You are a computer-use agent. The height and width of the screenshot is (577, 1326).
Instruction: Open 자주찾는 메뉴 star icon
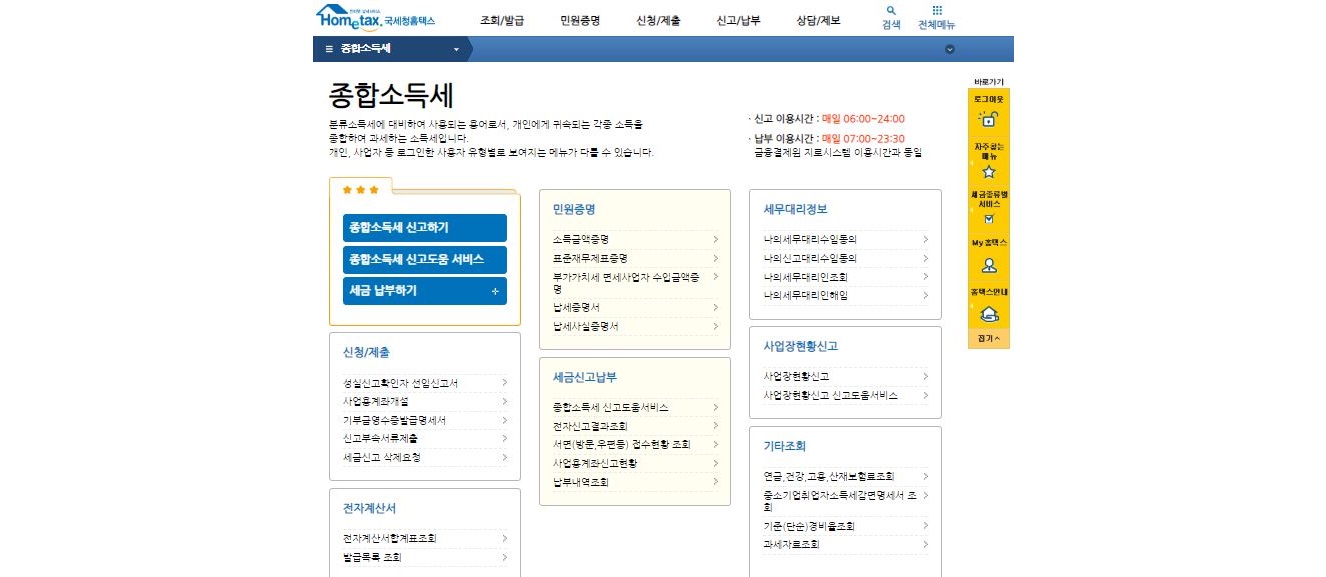coord(989,171)
